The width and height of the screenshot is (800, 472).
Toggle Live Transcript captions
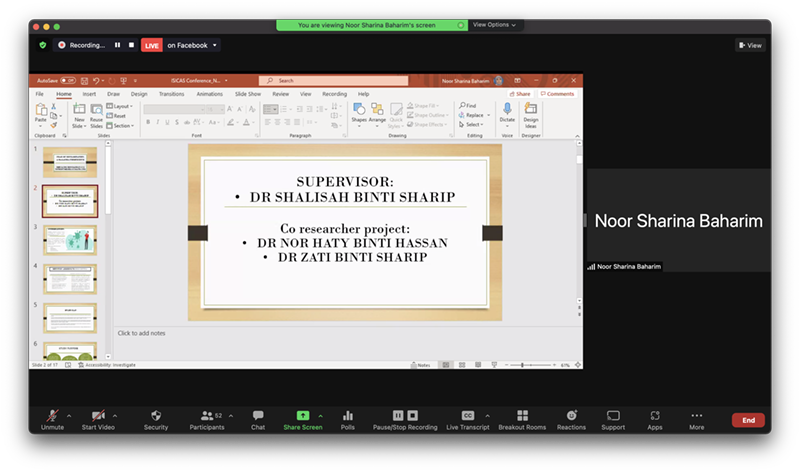point(467,415)
